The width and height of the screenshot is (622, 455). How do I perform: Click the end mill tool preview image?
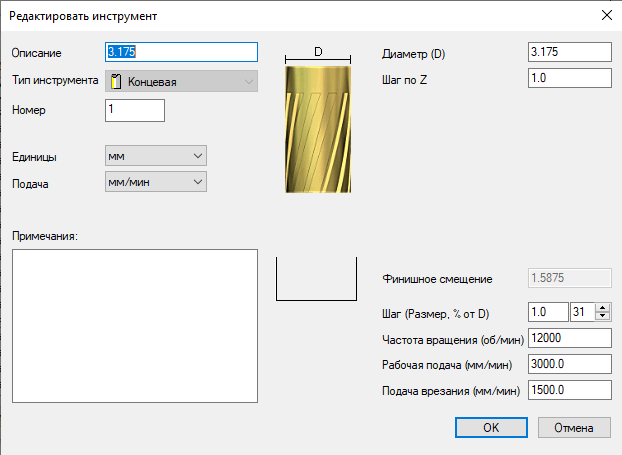tap(318, 129)
